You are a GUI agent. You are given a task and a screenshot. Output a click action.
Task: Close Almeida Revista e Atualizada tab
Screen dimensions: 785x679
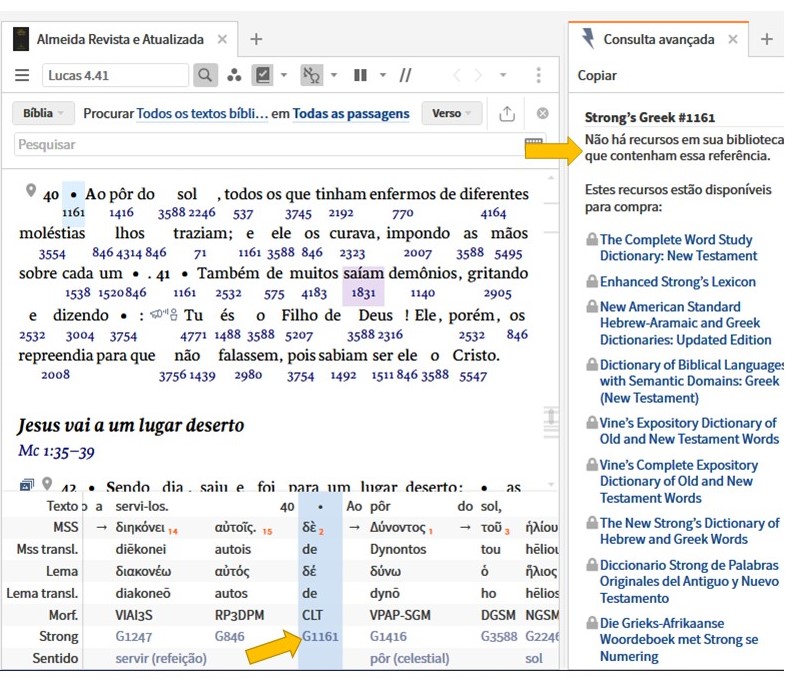pyautogui.click(x=222, y=39)
